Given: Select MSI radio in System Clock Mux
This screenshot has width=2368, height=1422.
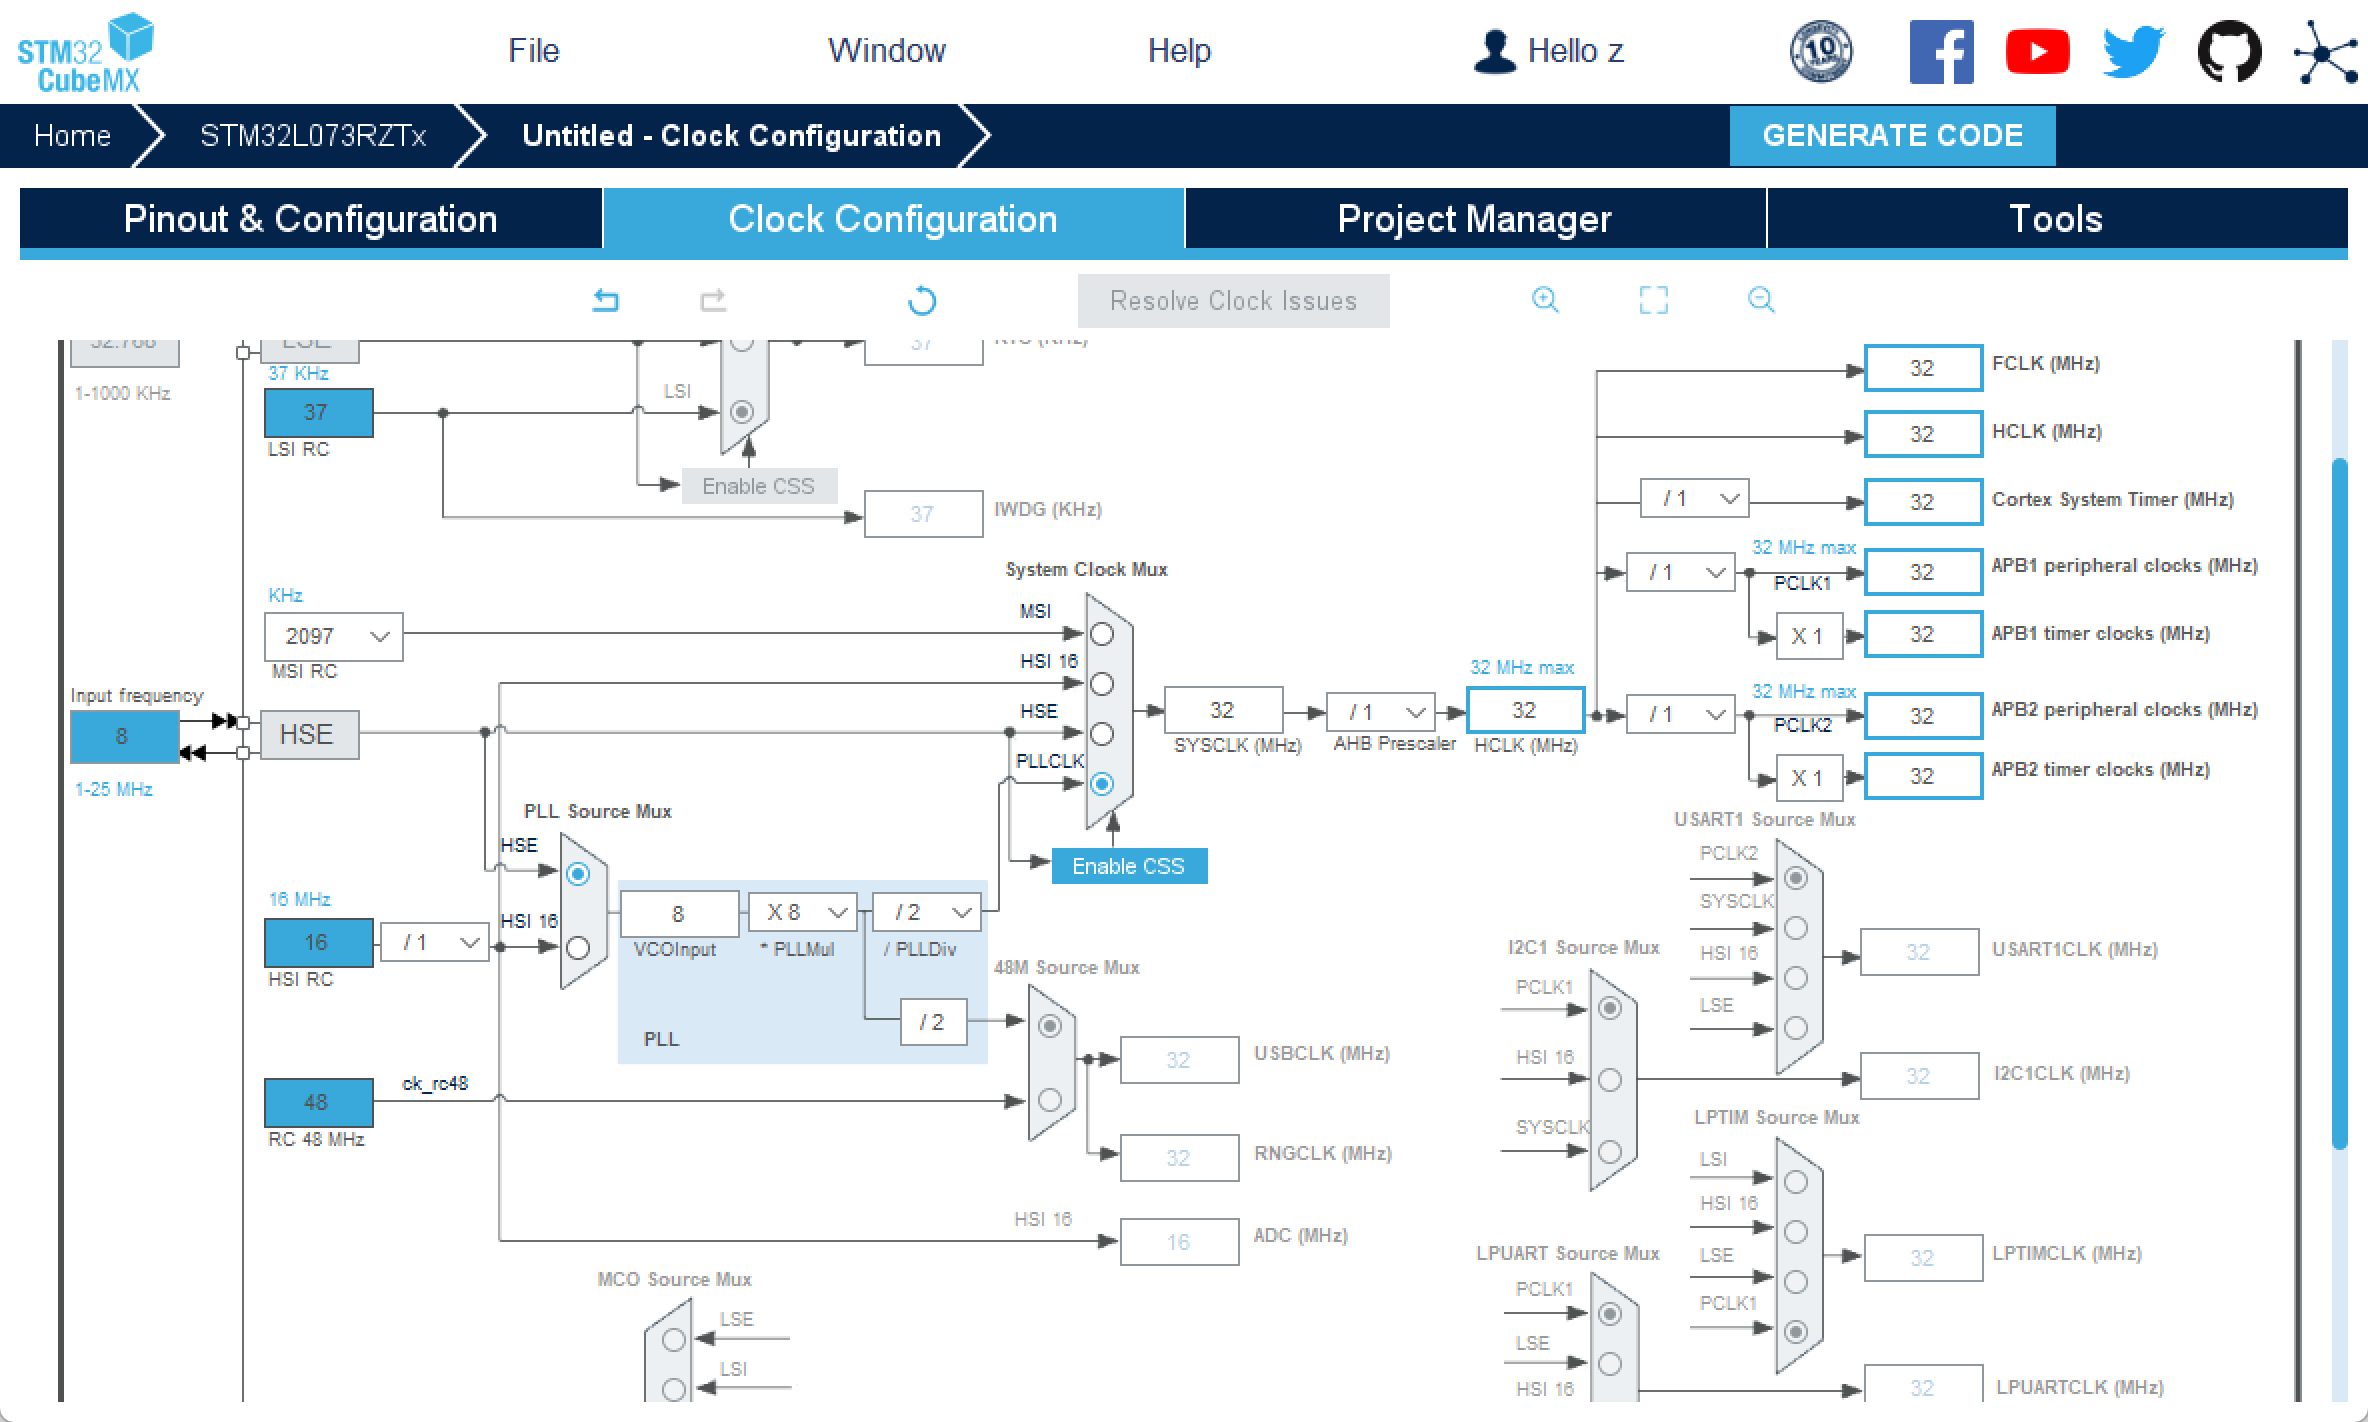Looking at the screenshot, I should tap(1102, 634).
